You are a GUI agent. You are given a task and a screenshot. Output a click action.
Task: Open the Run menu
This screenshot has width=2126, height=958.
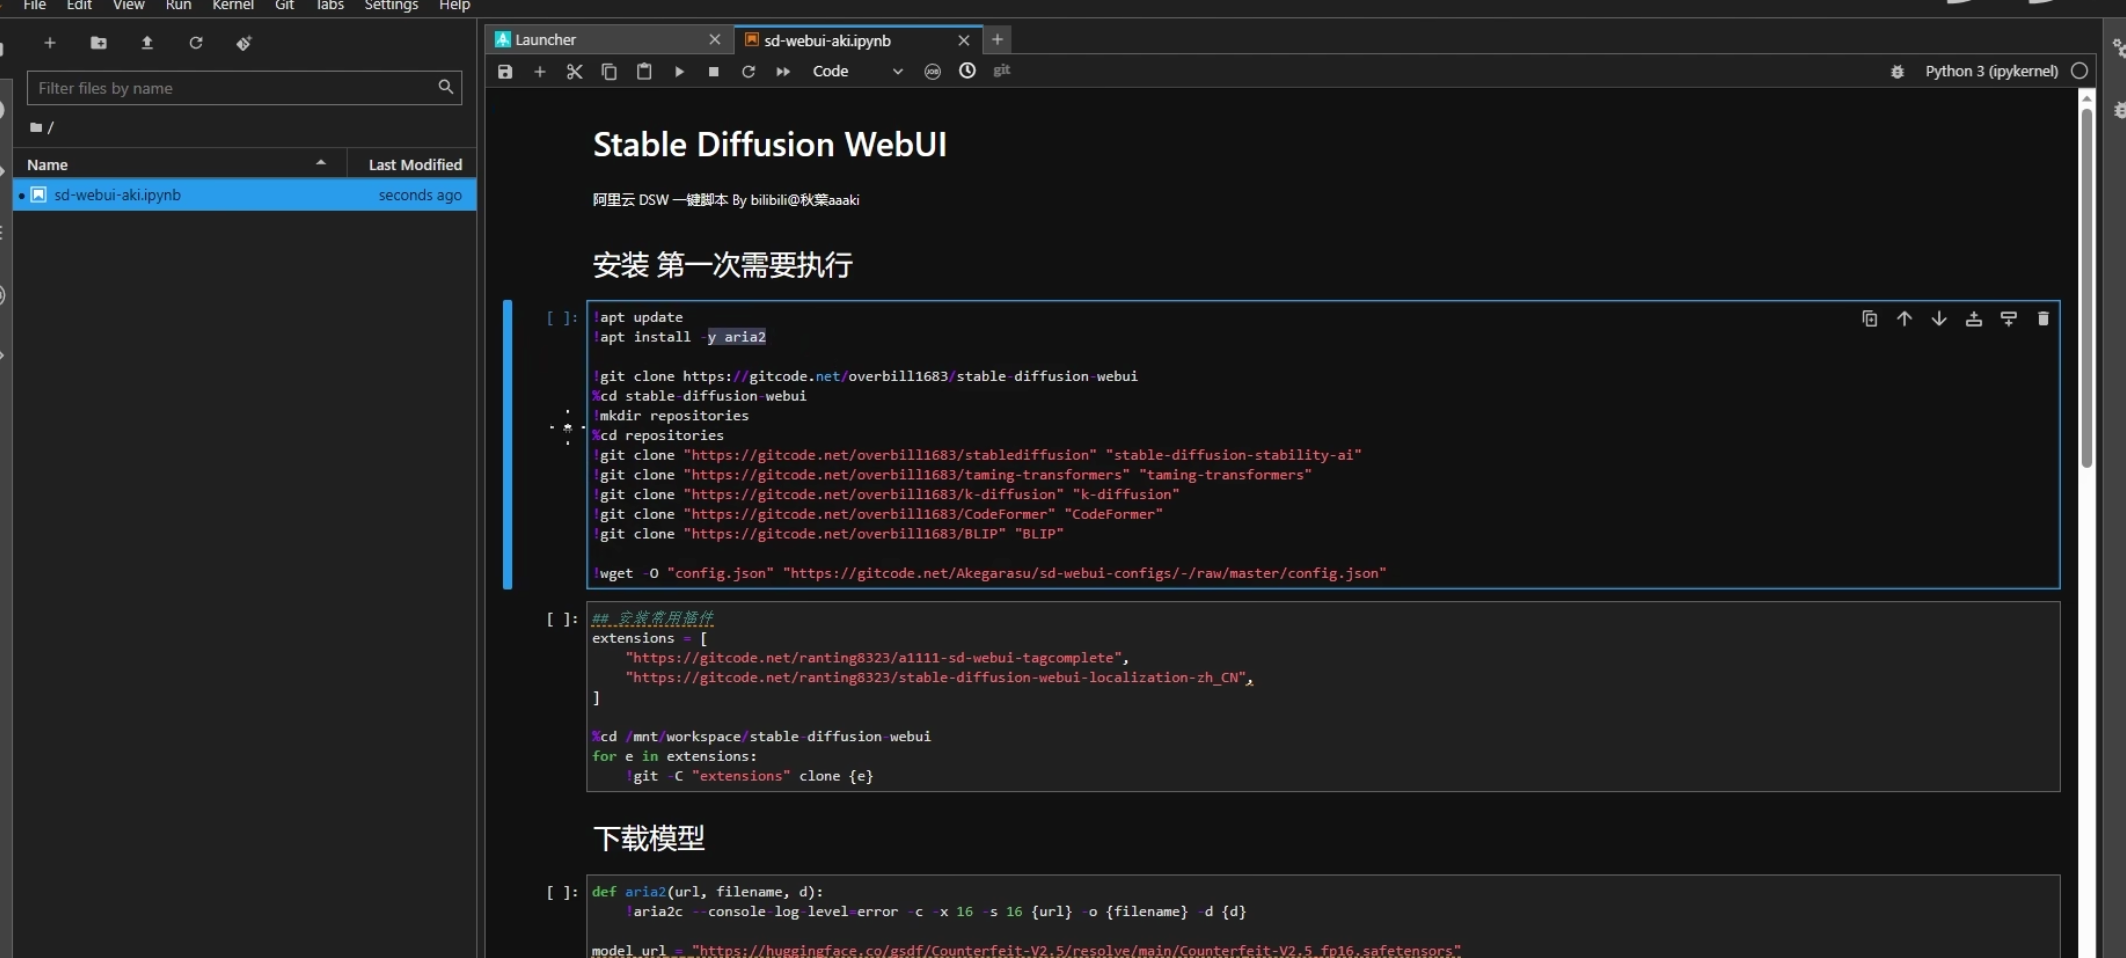click(x=178, y=5)
